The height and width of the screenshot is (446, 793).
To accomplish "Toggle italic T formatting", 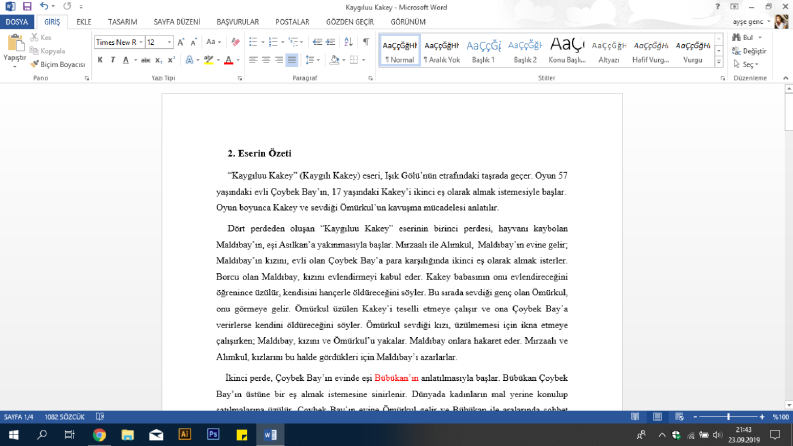I will coord(113,60).
